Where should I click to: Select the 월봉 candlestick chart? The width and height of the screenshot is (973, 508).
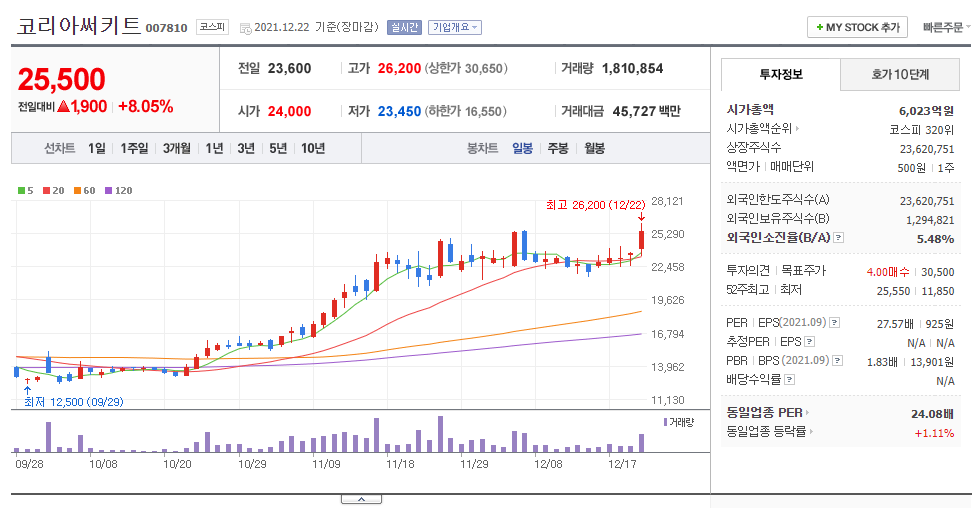594,148
